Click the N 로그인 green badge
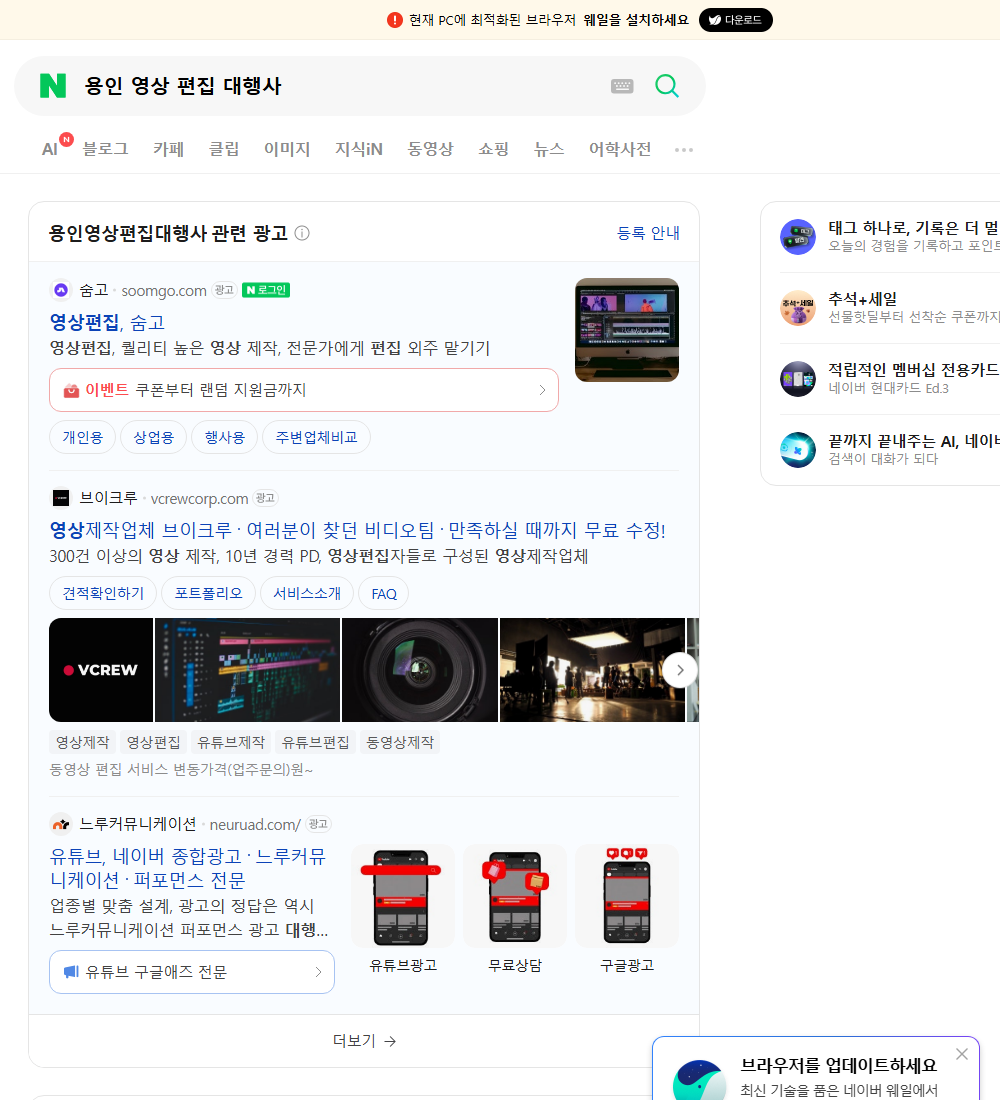 tap(266, 290)
